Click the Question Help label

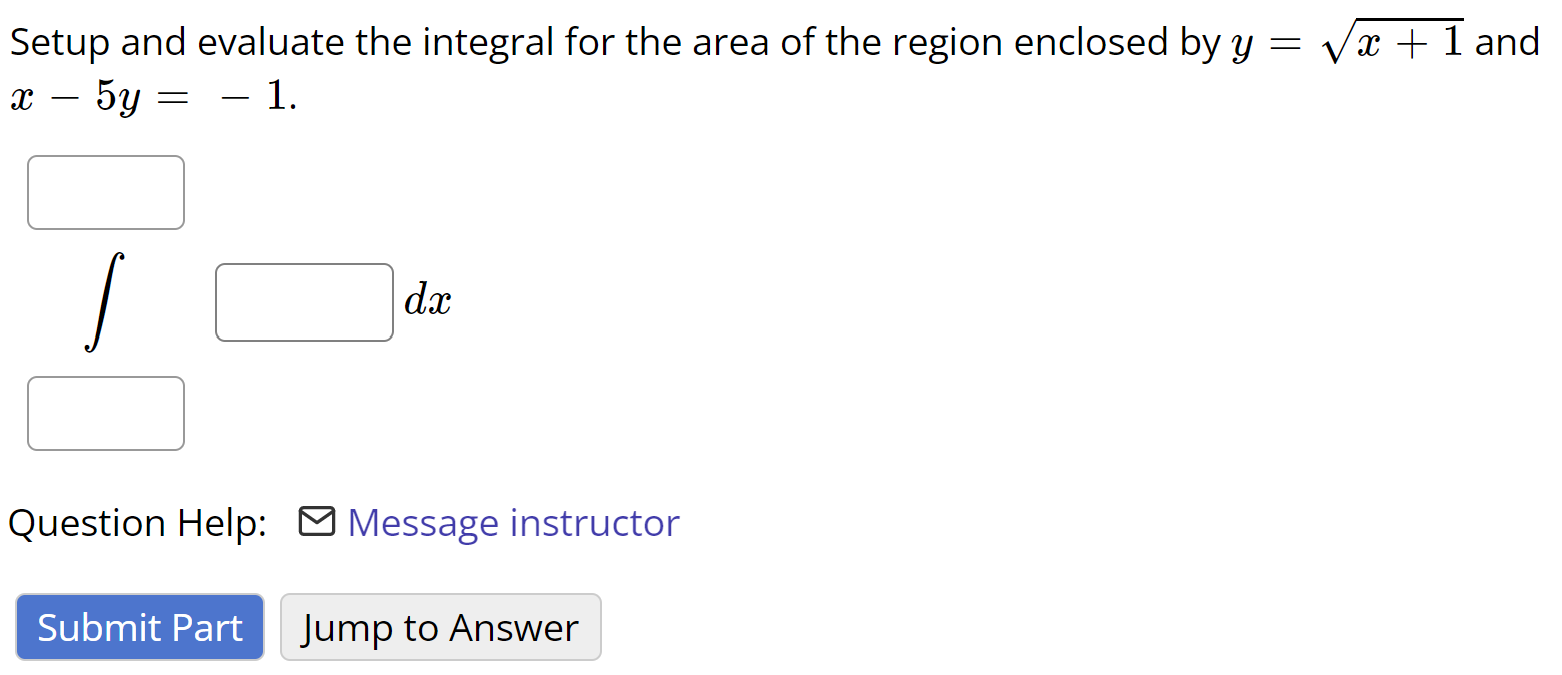tap(137, 522)
